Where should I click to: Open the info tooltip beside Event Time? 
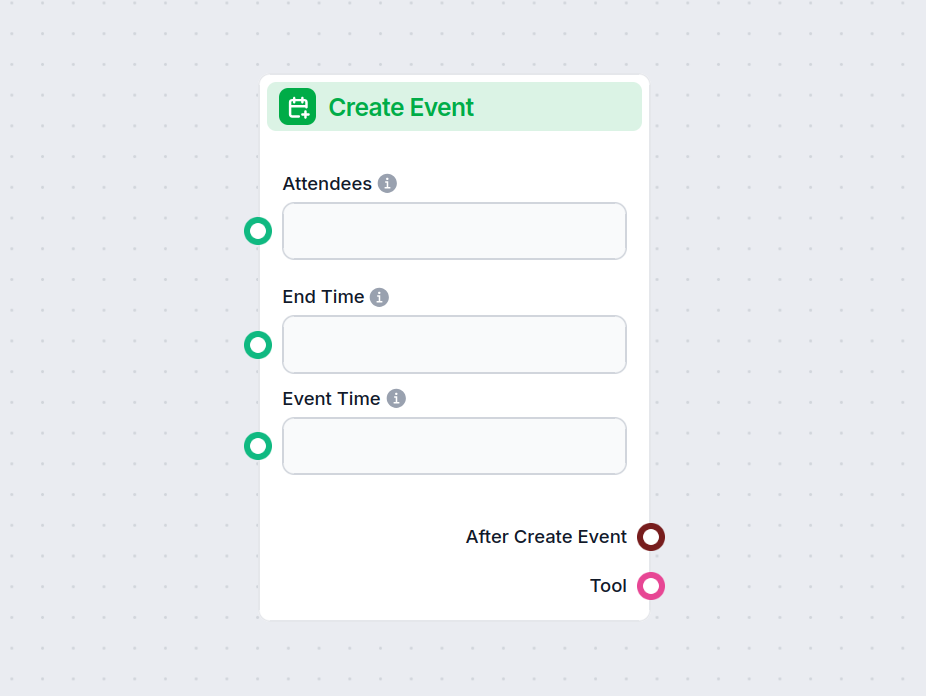click(396, 398)
